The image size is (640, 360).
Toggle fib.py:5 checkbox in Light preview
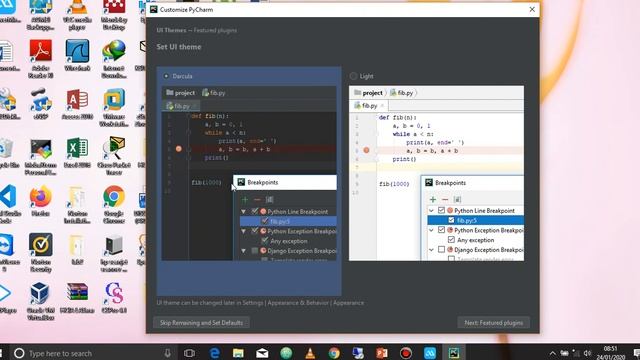451,220
